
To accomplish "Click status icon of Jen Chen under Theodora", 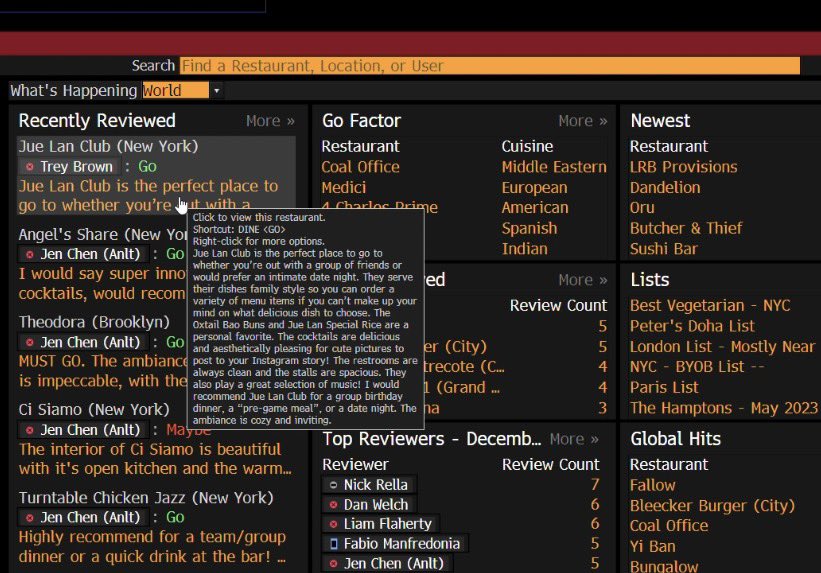I will coord(30,343).
